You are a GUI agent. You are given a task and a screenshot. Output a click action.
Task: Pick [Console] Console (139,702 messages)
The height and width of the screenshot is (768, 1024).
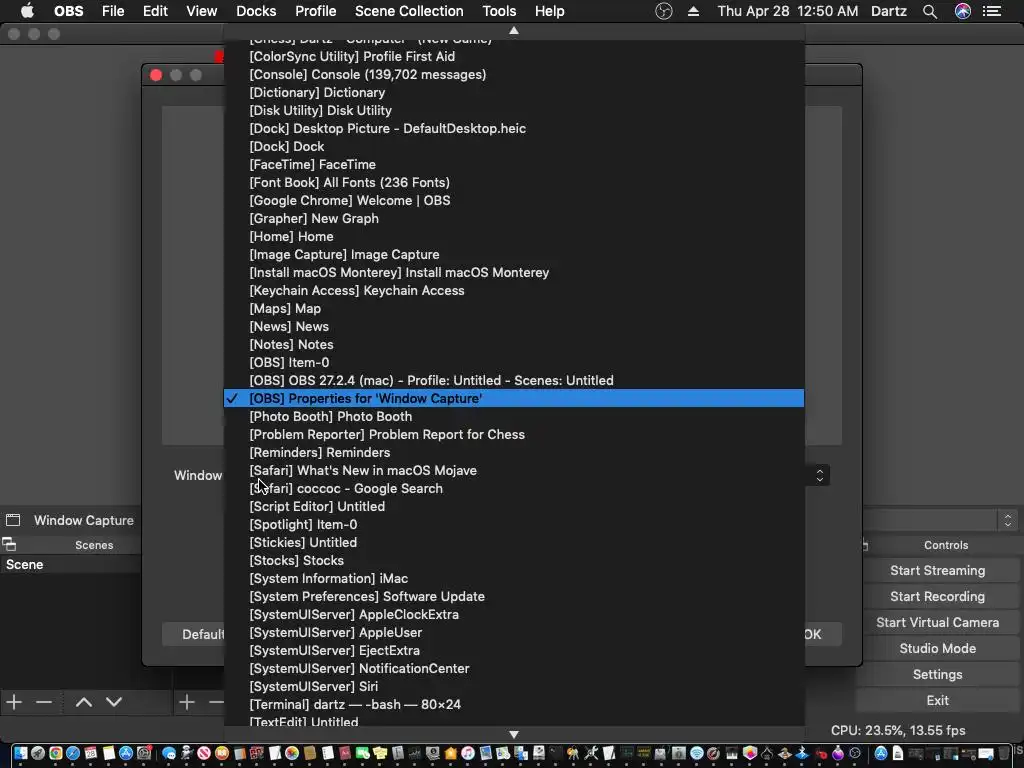tap(514, 74)
